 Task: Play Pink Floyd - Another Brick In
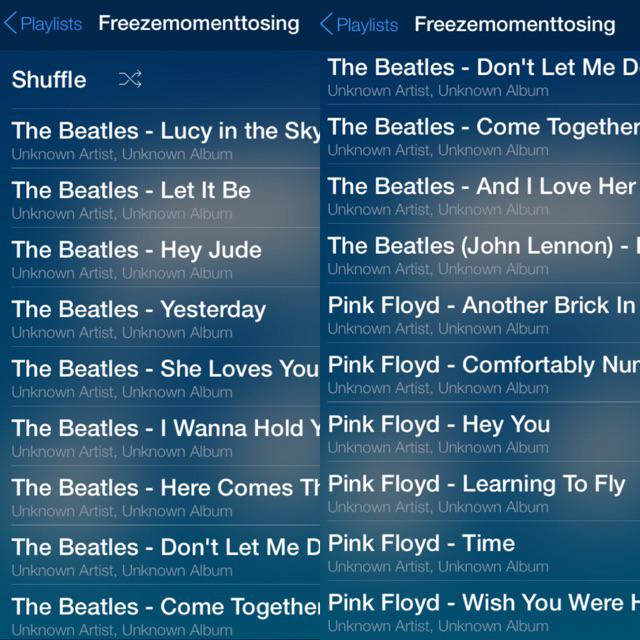484,313
